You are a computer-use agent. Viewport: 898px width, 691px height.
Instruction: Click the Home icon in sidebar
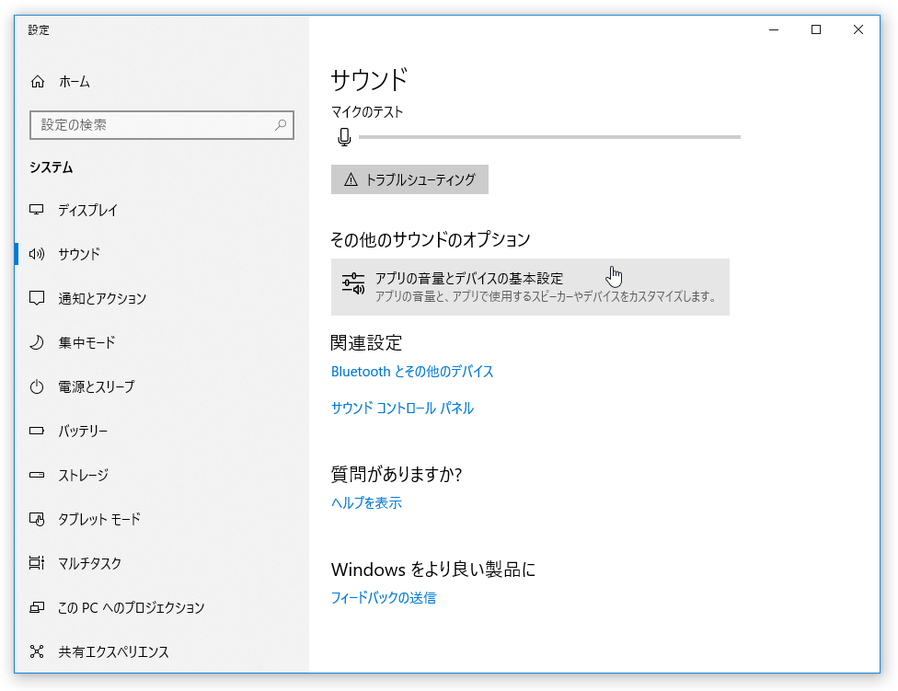[38, 82]
